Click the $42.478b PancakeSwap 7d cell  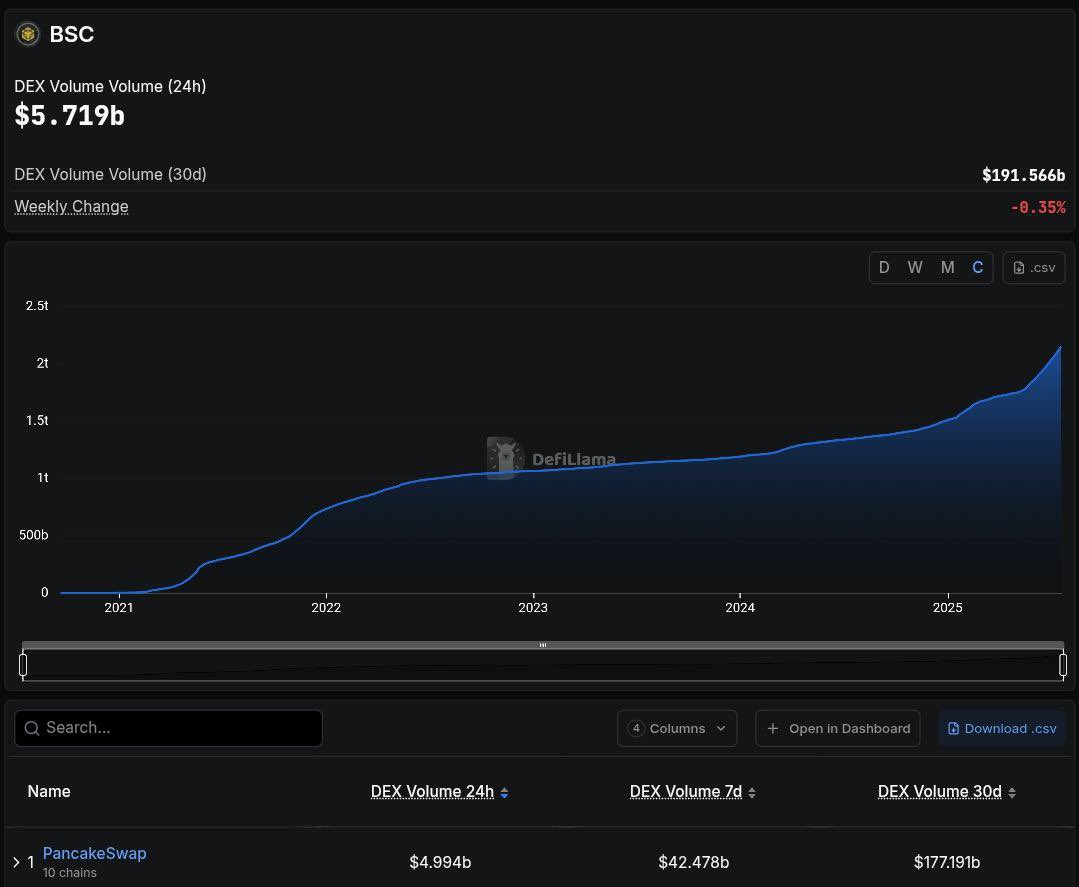coord(694,862)
